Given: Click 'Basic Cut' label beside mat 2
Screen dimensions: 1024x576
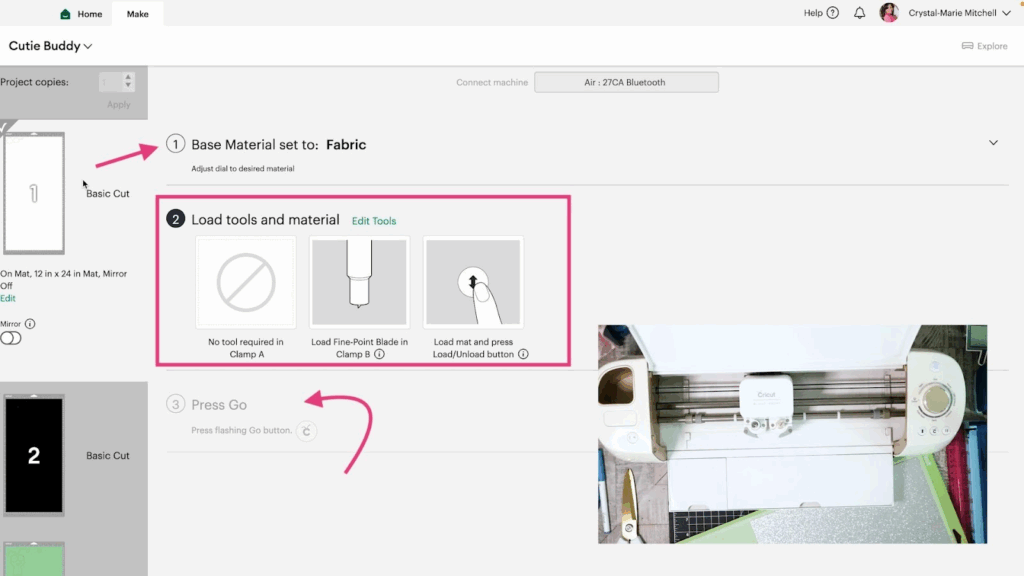Looking at the screenshot, I should coord(108,455).
